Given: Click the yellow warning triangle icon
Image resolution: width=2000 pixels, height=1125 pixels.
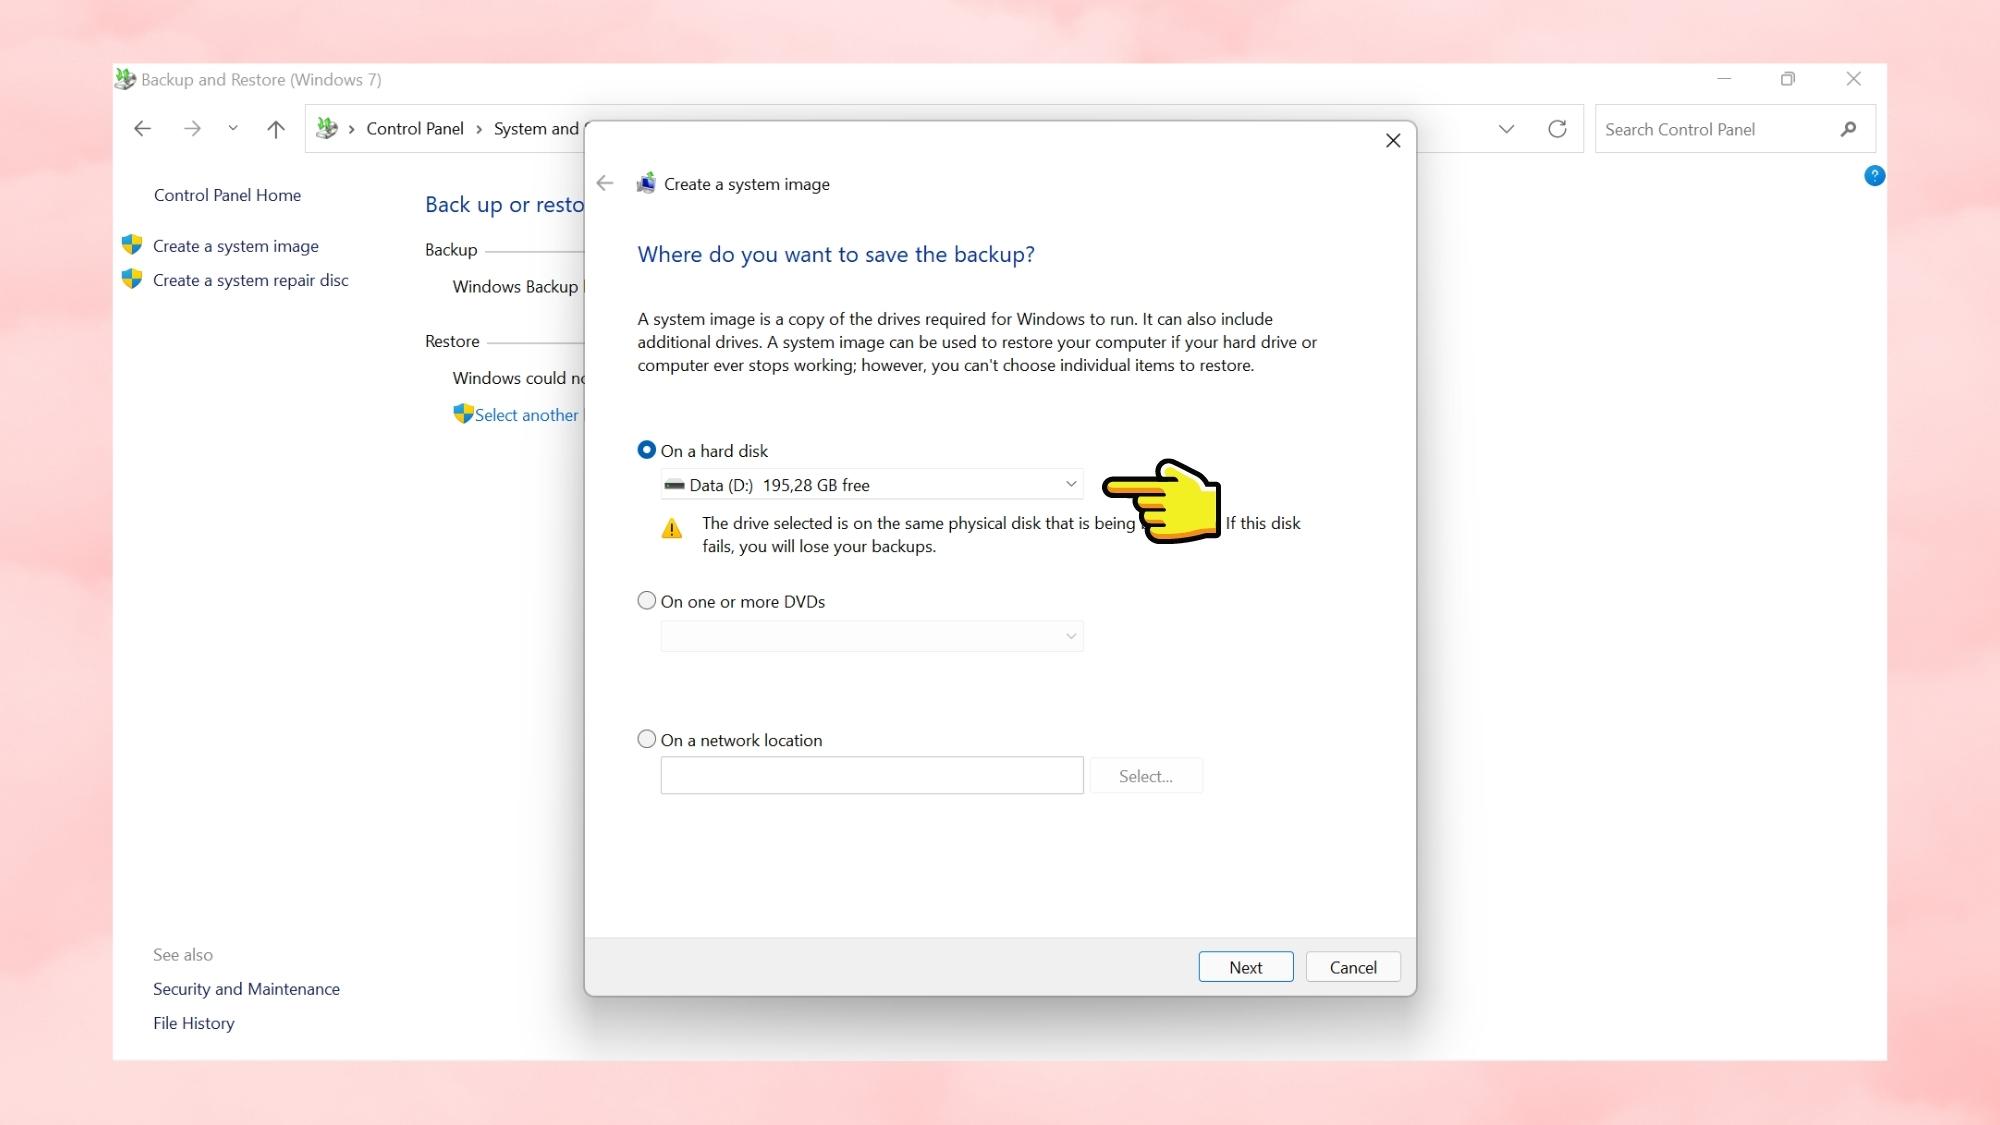Looking at the screenshot, I should click(672, 528).
